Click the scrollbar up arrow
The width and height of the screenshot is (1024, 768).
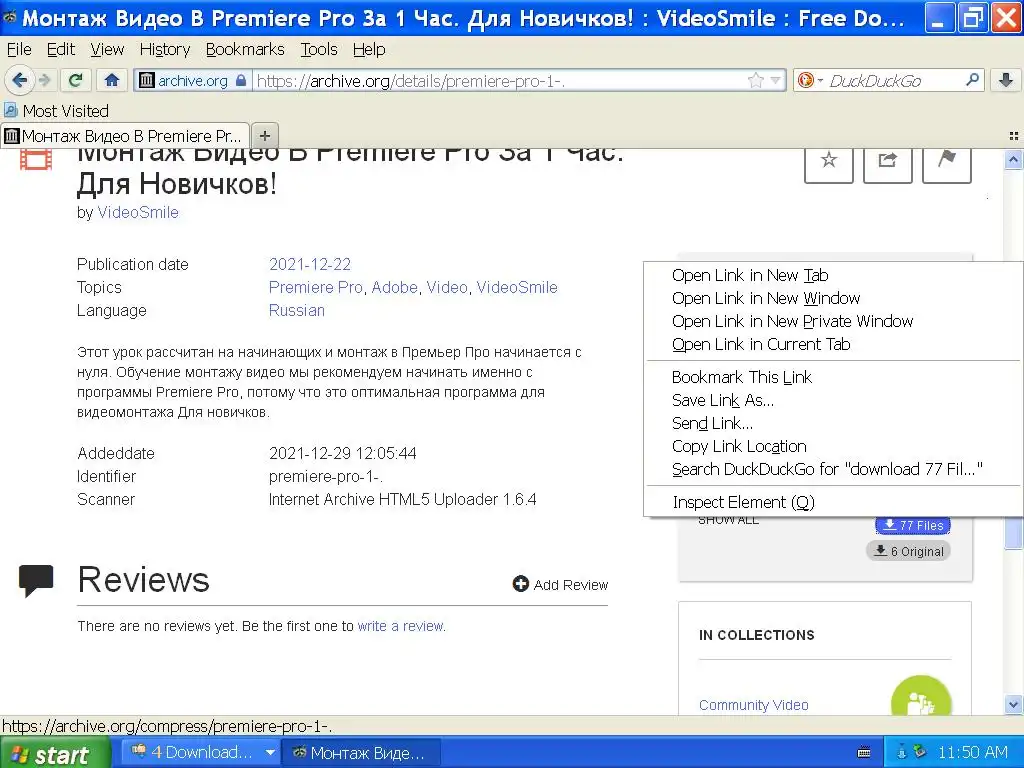click(1014, 159)
